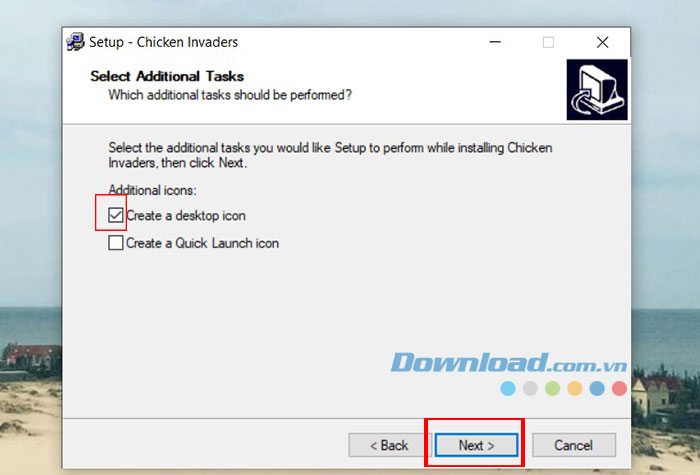Screen dimensions: 700x475
Task: Select the pink-red dot under watermark
Action: point(619,388)
